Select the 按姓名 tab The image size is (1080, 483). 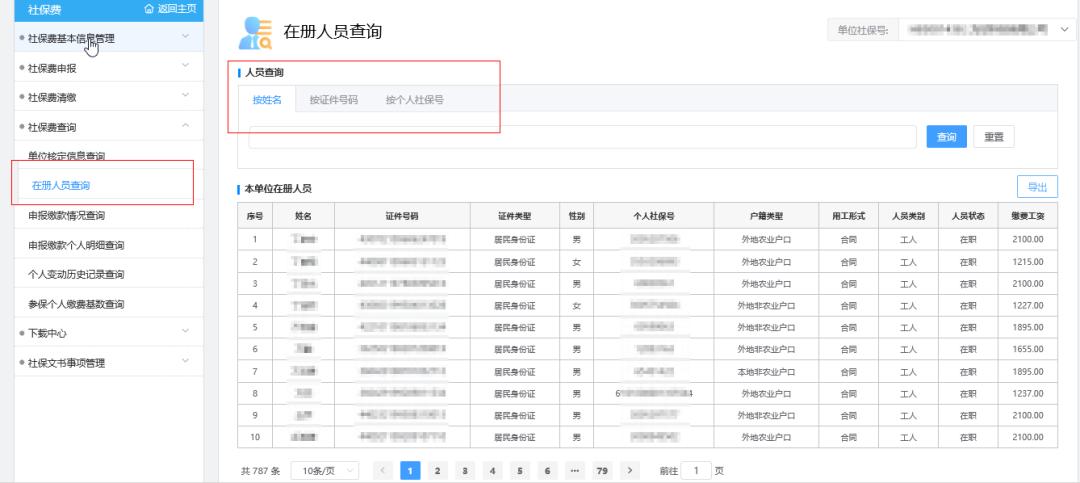coord(267,100)
